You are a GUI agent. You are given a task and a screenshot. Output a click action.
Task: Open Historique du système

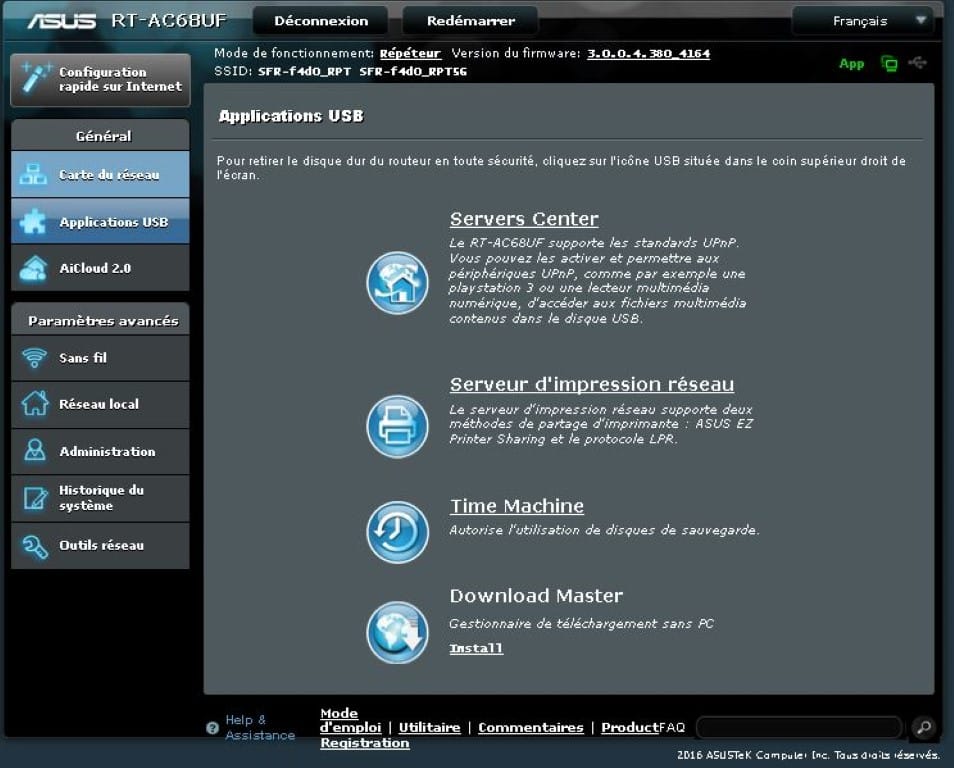(100, 498)
